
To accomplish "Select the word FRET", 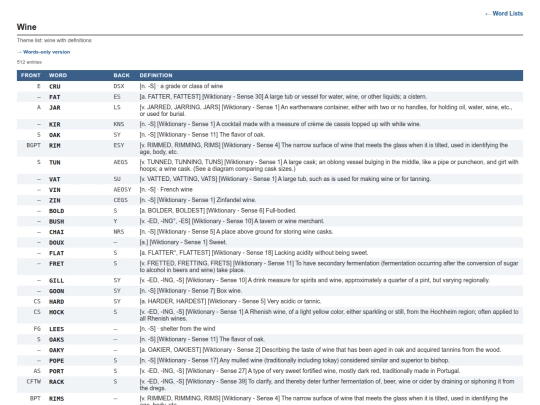I will (56, 263).
